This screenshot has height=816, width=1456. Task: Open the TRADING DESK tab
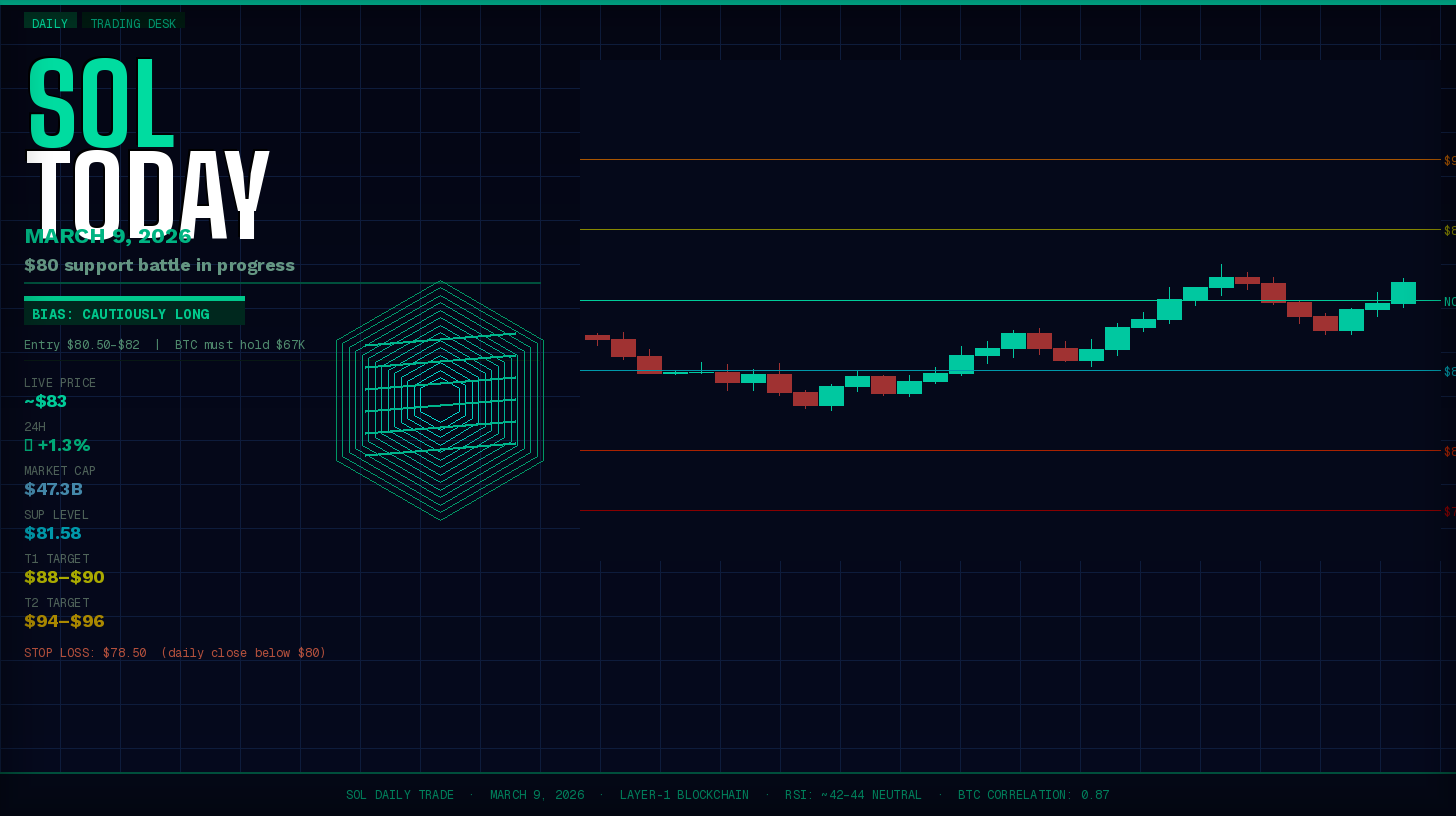click(134, 23)
